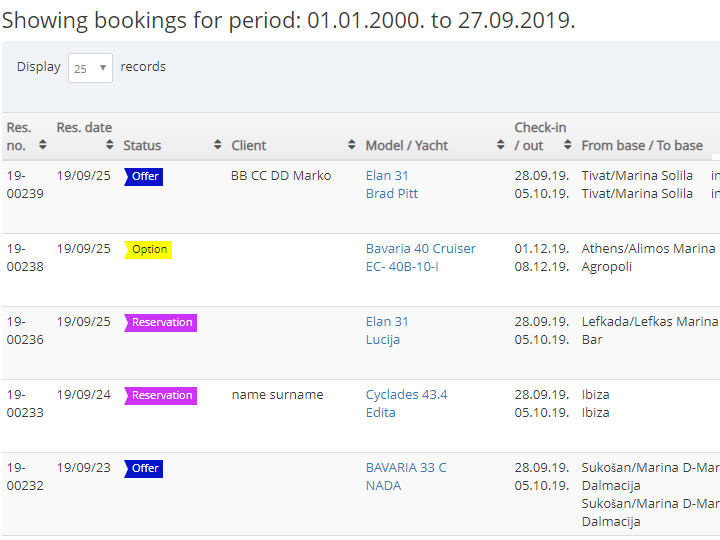Click the Res. date column header
This screenshot has width=720, height=540.
pos(84,128)
